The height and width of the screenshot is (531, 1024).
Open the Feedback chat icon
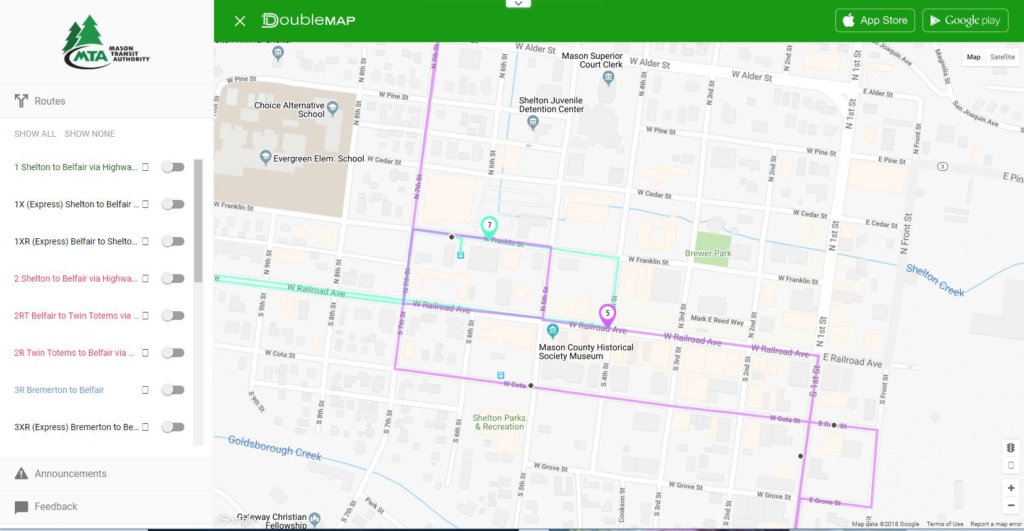coord(22,507)
